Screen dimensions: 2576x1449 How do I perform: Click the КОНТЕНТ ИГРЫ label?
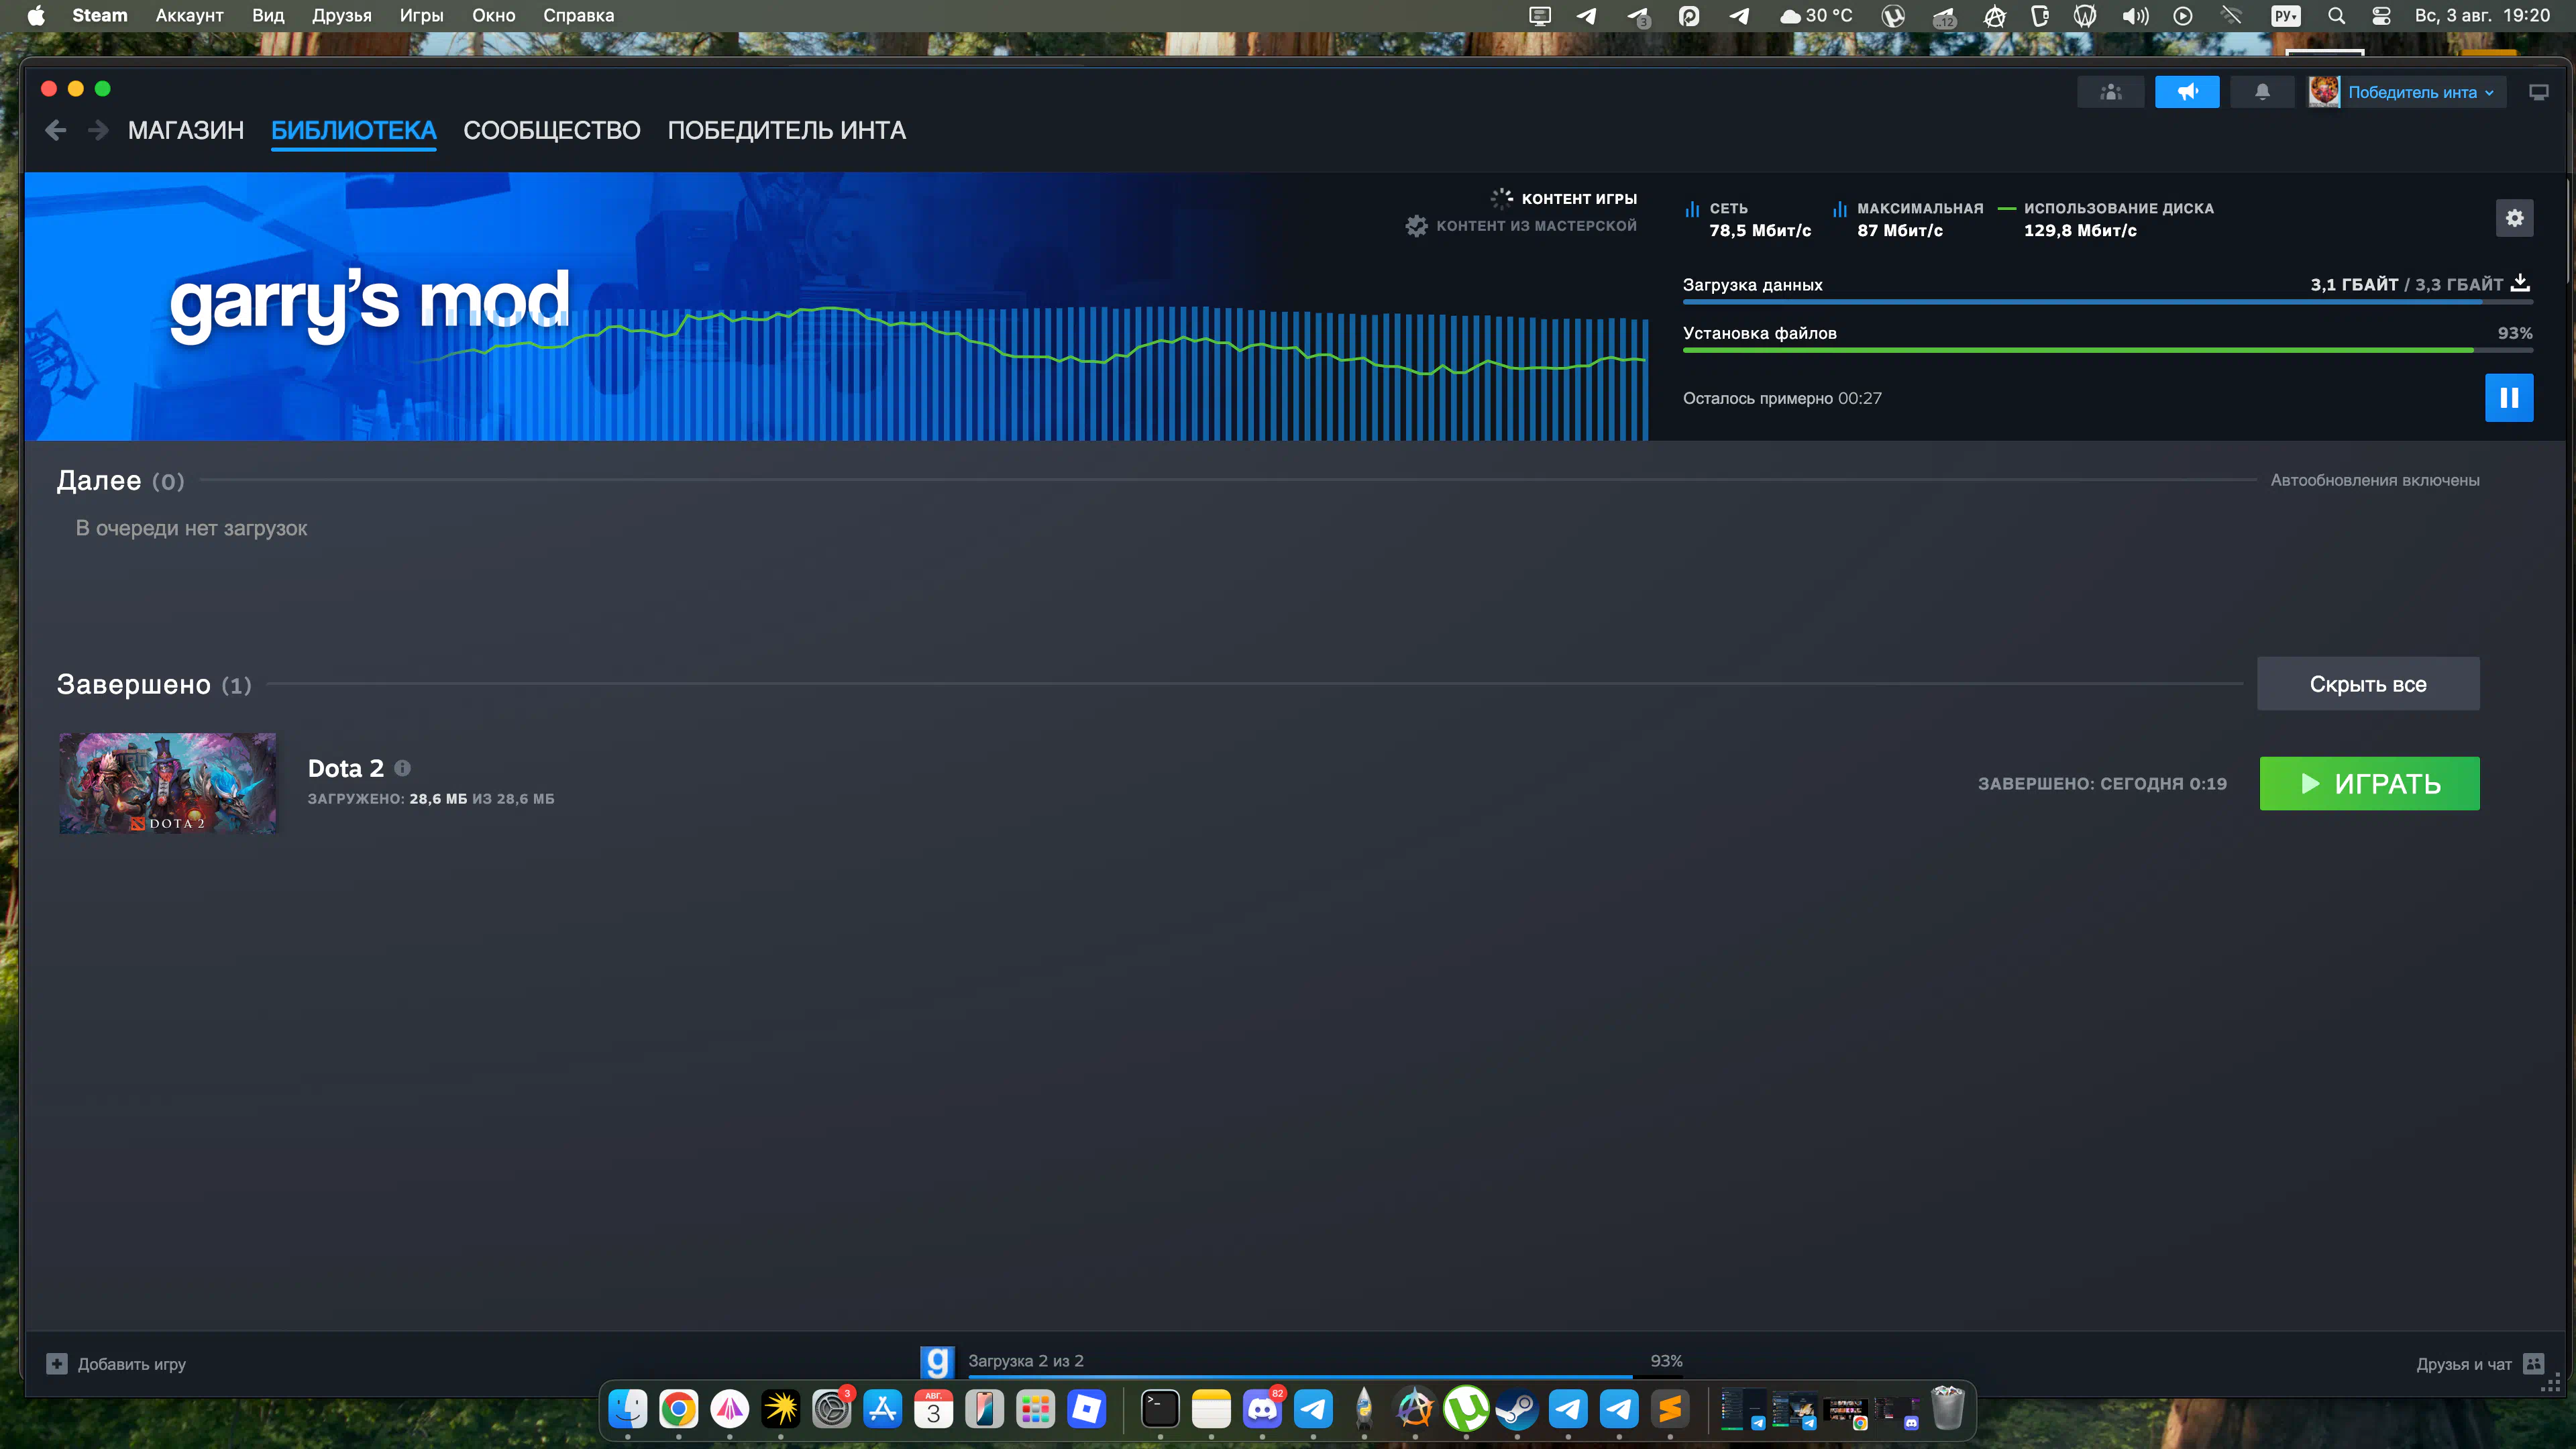[1579, 199]
